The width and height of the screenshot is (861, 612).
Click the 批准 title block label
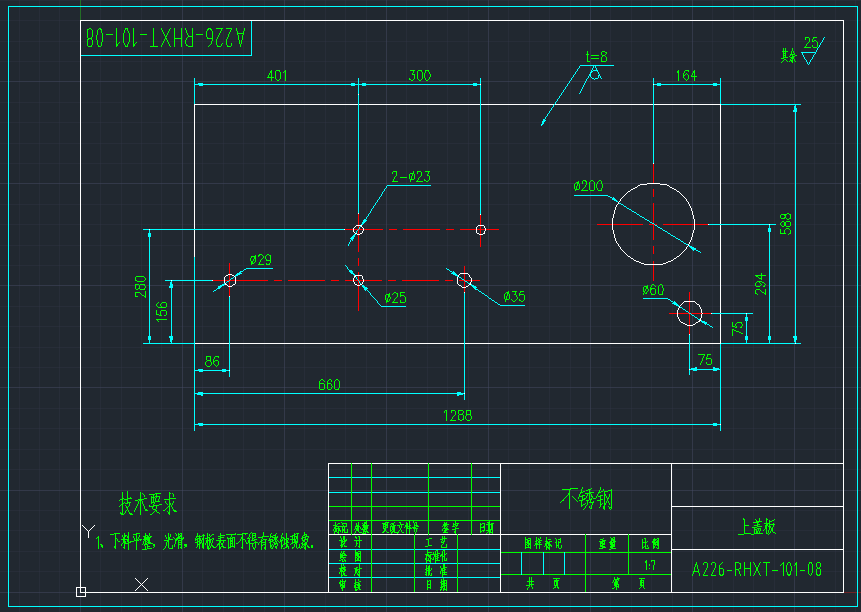pos(437,571)
